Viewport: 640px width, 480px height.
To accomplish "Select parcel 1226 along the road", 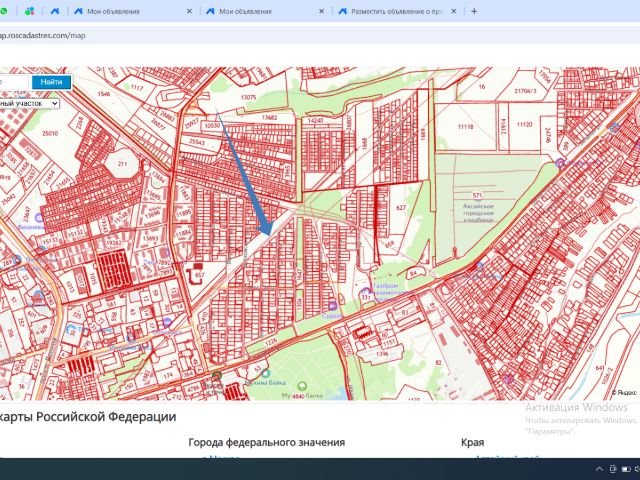I will [x=271, y=341].
